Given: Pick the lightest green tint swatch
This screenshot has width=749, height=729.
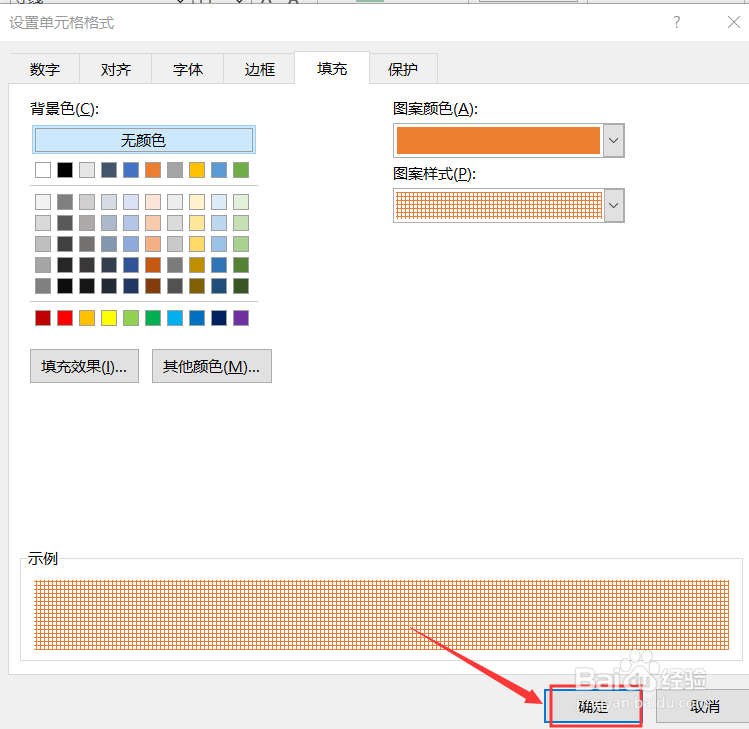Looking at the screenshot, I should pos(241,202).
